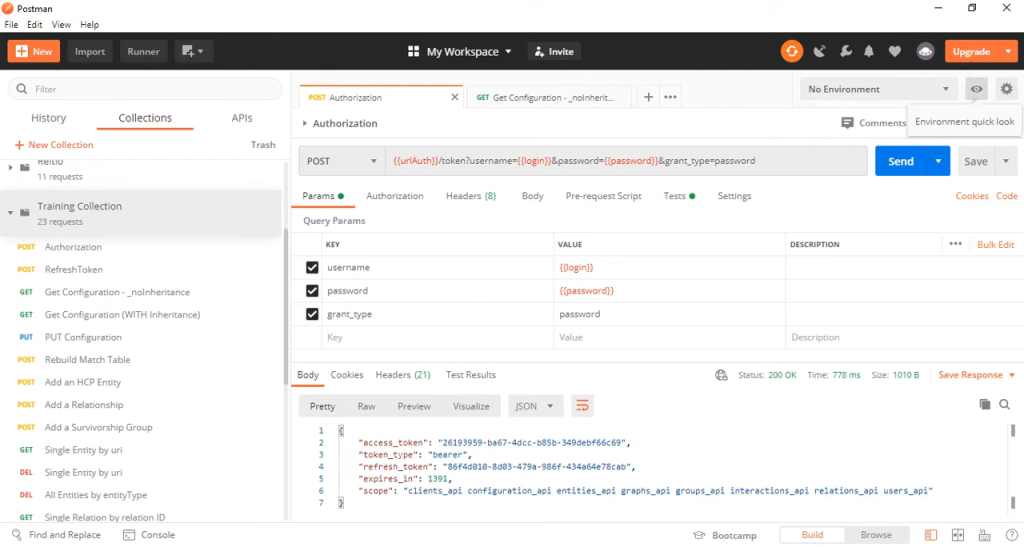The height and width of the screenshot is (547, 1024).
Task: Select the Raw response view
Action: click(366, 406)
